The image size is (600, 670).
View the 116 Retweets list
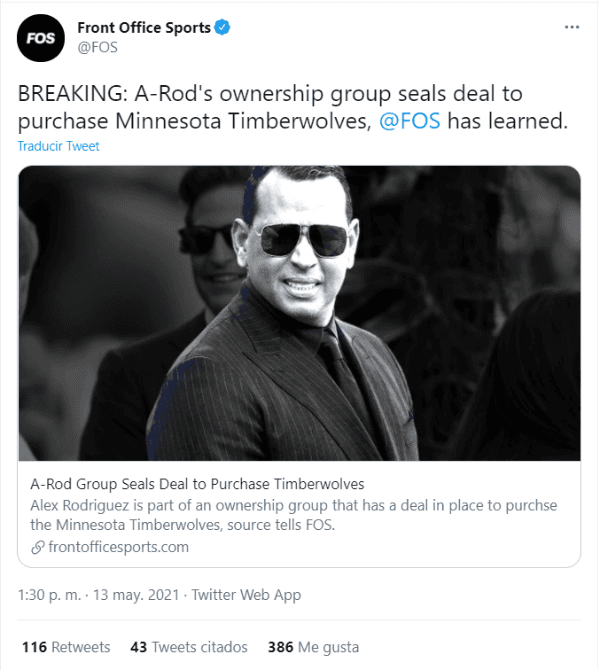coord(66,647)
